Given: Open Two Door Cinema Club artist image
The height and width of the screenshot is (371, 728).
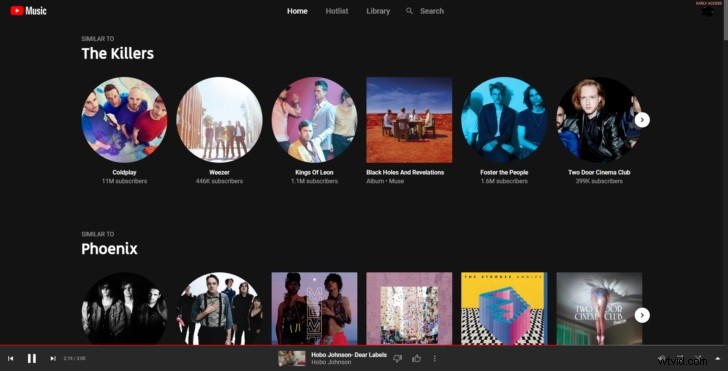Looking at the screenshot, I should click(x=599, y=120).
